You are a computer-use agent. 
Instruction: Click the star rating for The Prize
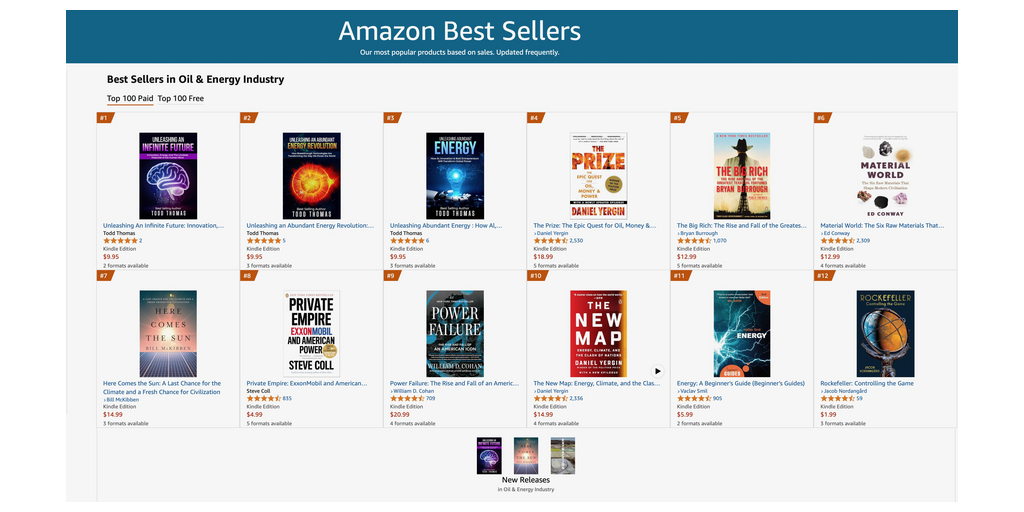550,241
